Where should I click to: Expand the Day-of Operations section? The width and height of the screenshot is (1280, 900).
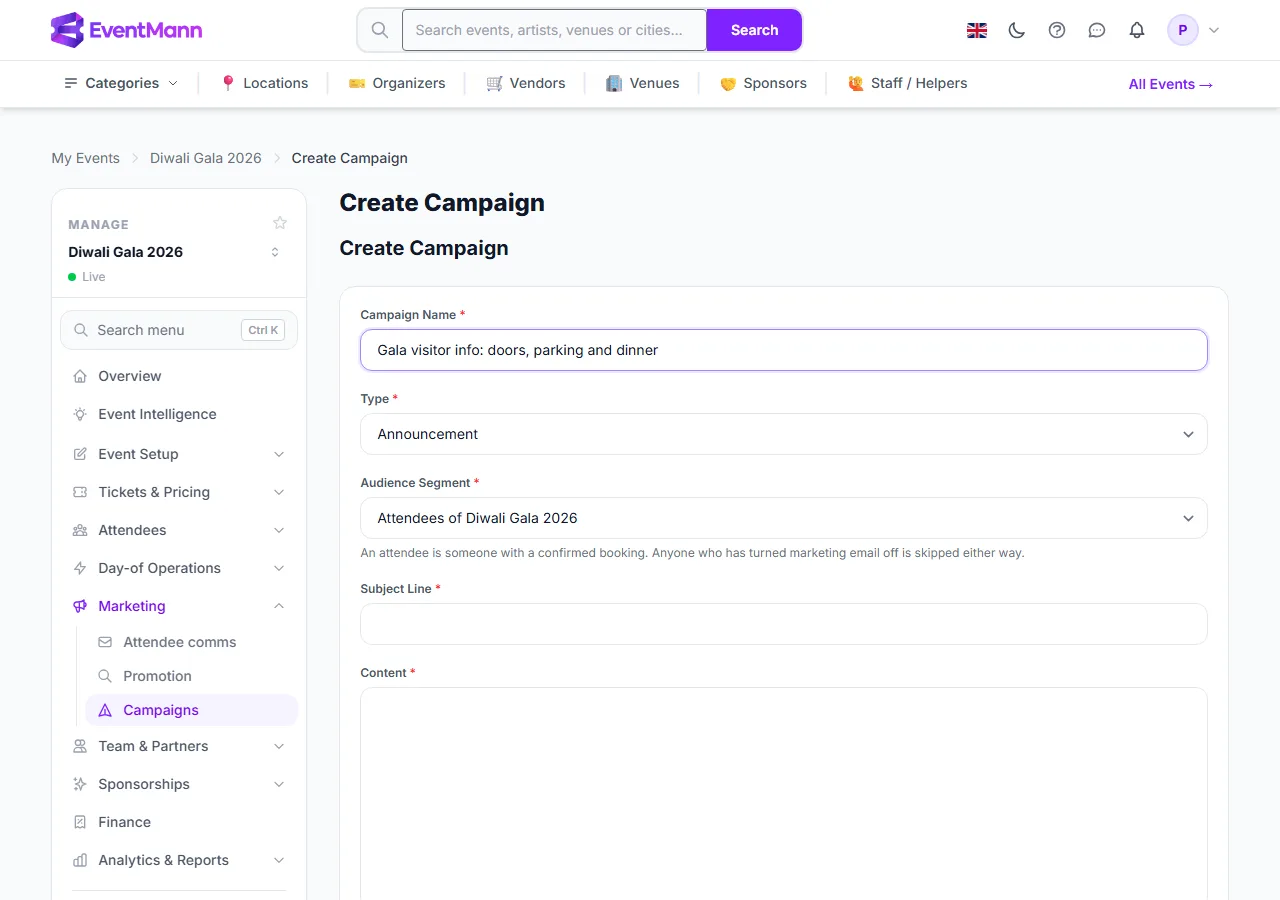179,568
